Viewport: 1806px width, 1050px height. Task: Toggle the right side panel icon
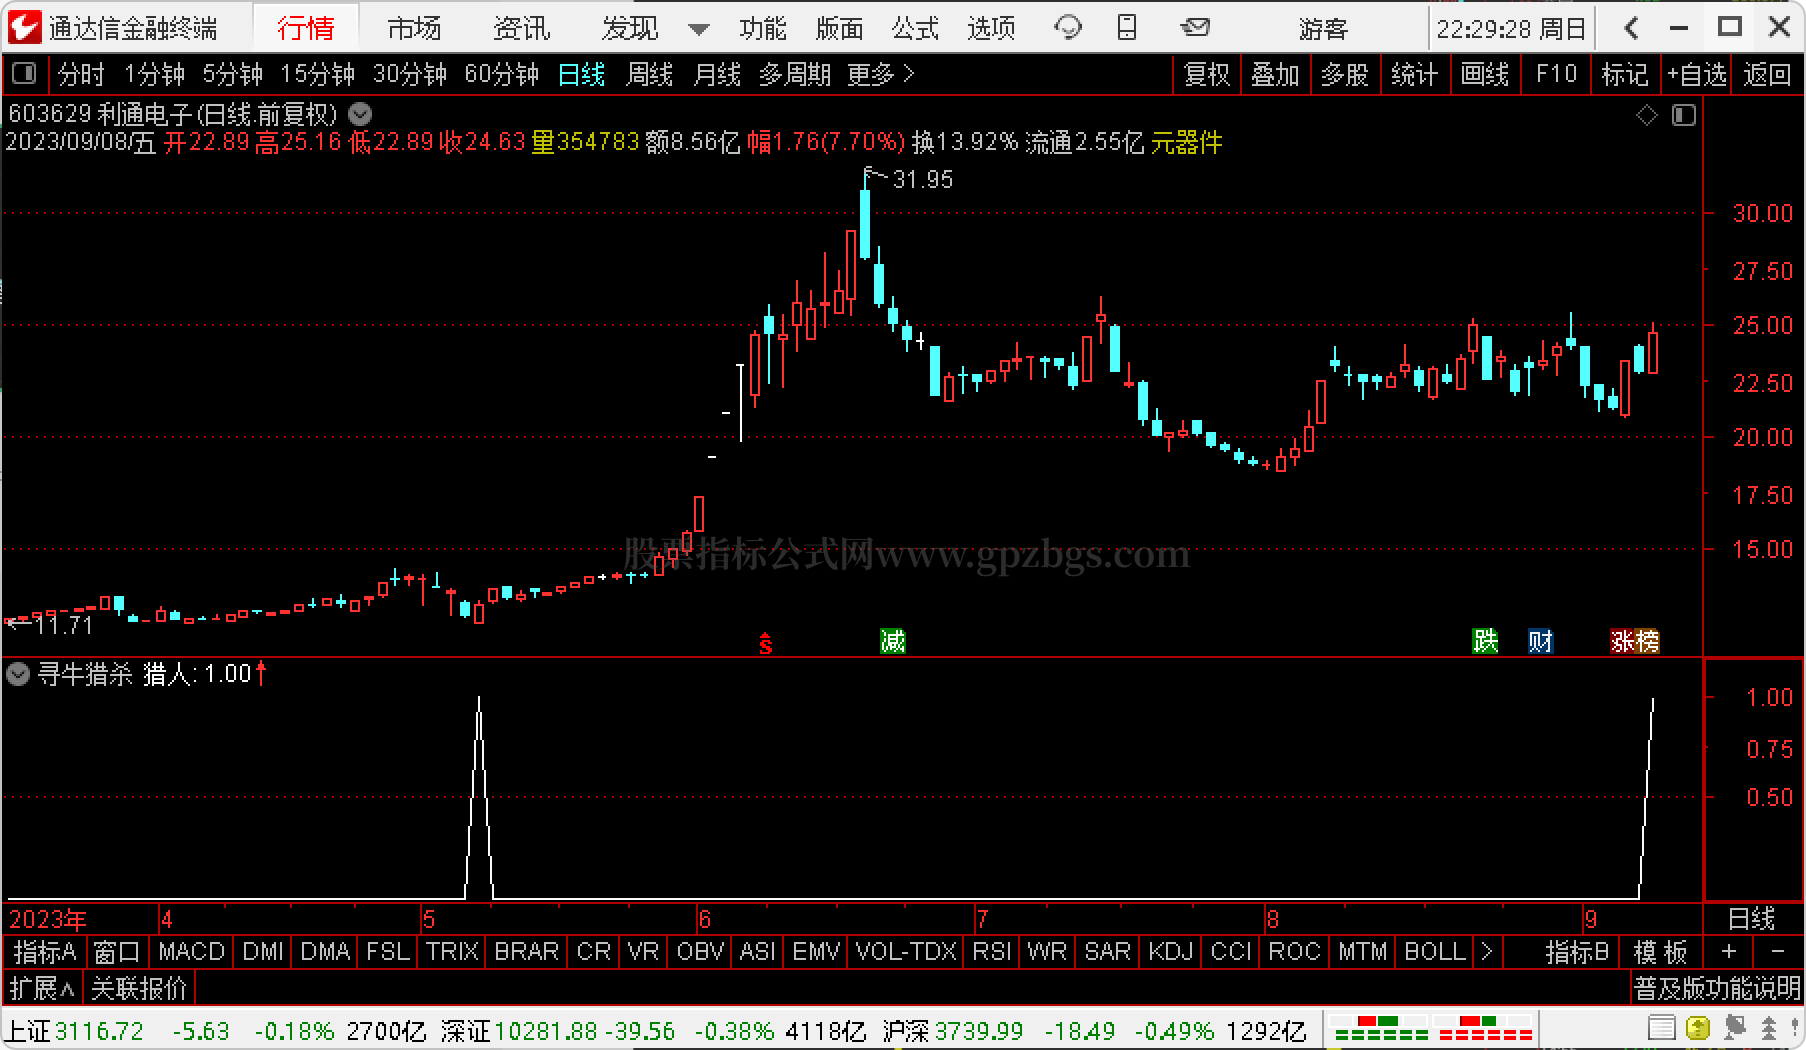(x=1684, y=116)
